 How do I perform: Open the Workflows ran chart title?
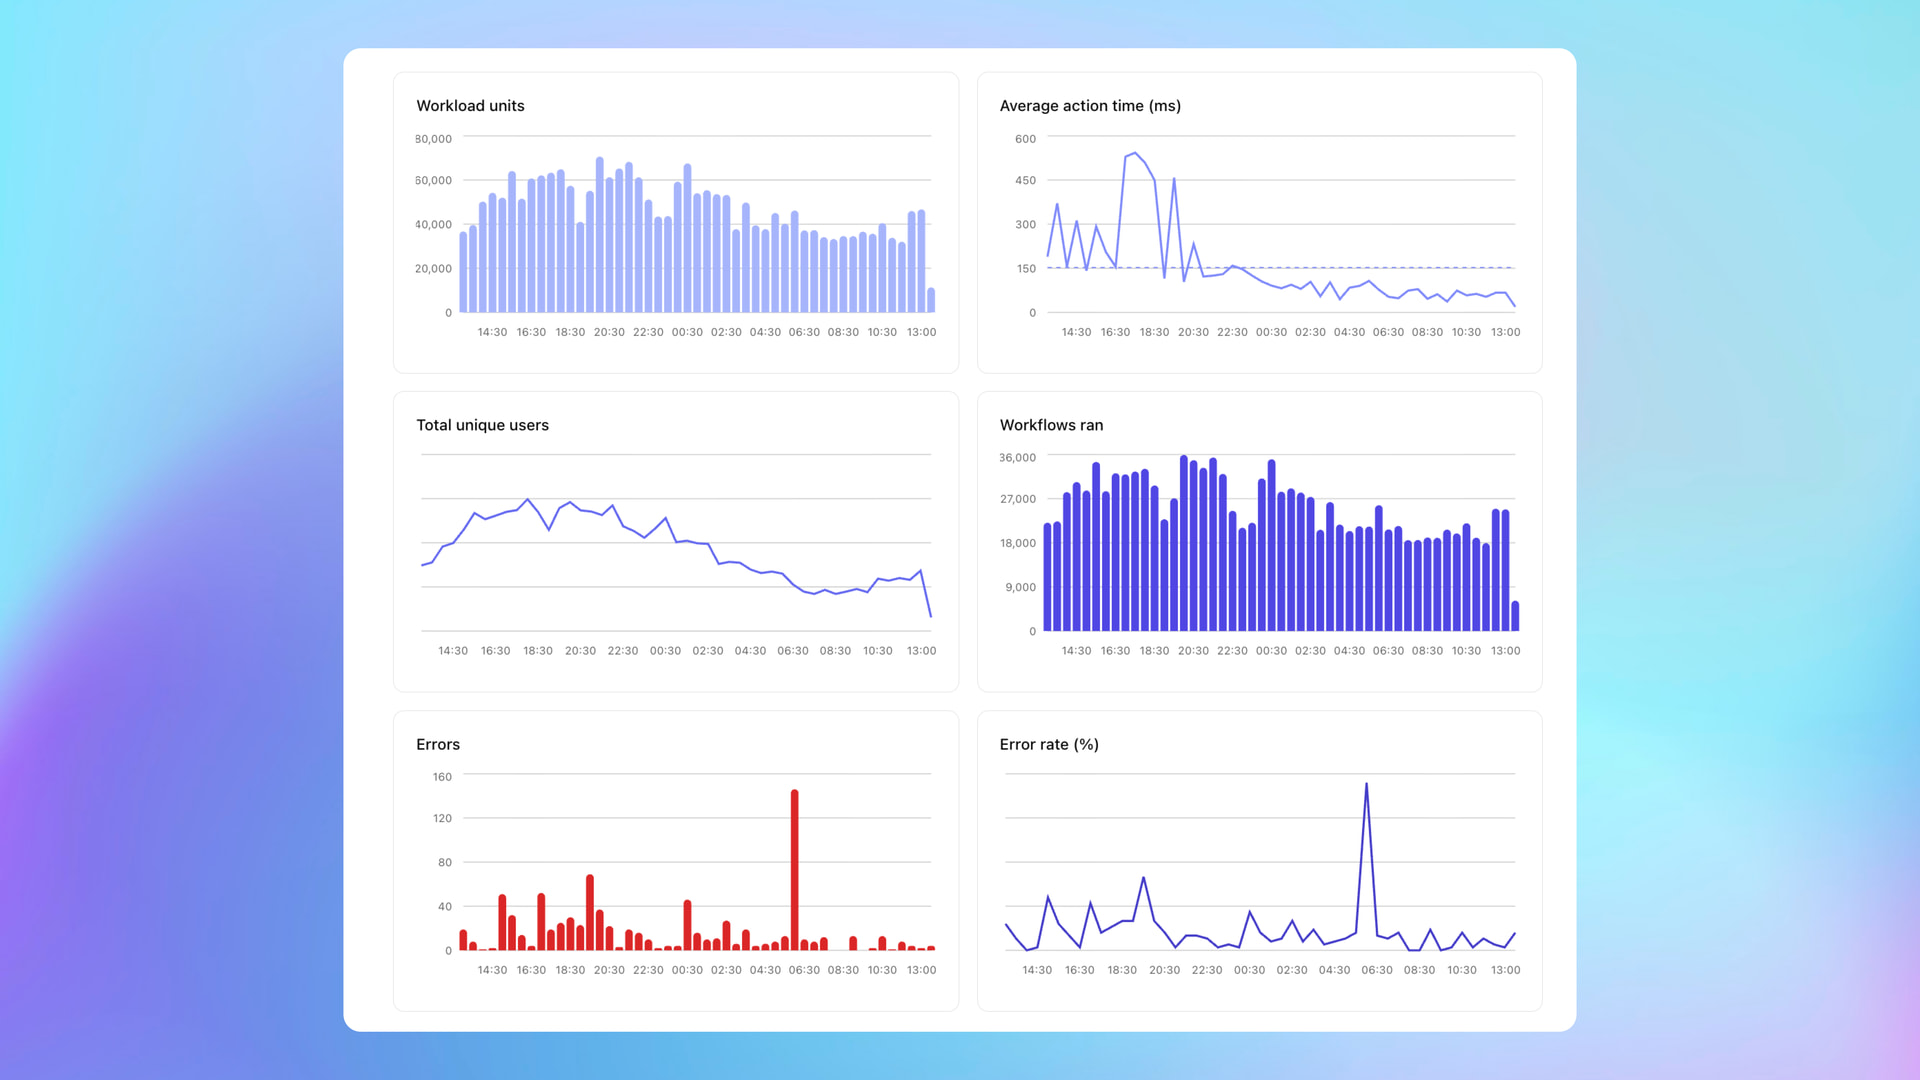[1051, 425]
